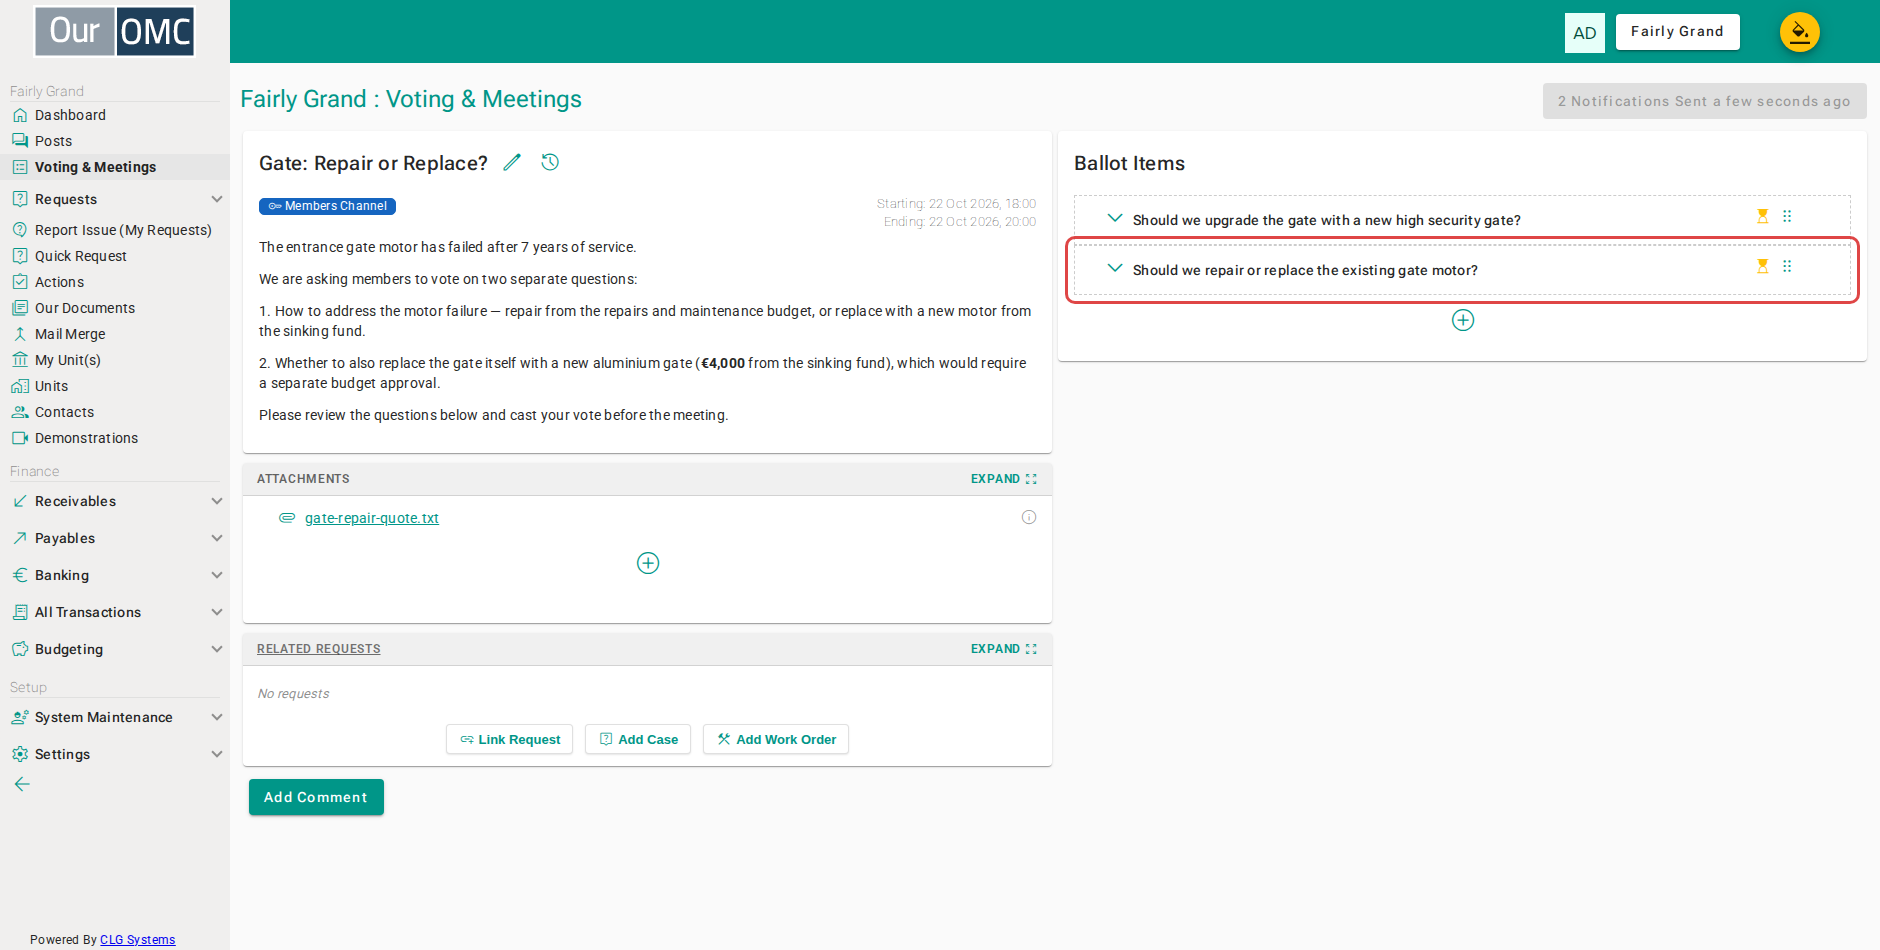Expand the Budgeting sidebar menu
The height and width of the screenshot is (950, 1880).
pos(217,649)
